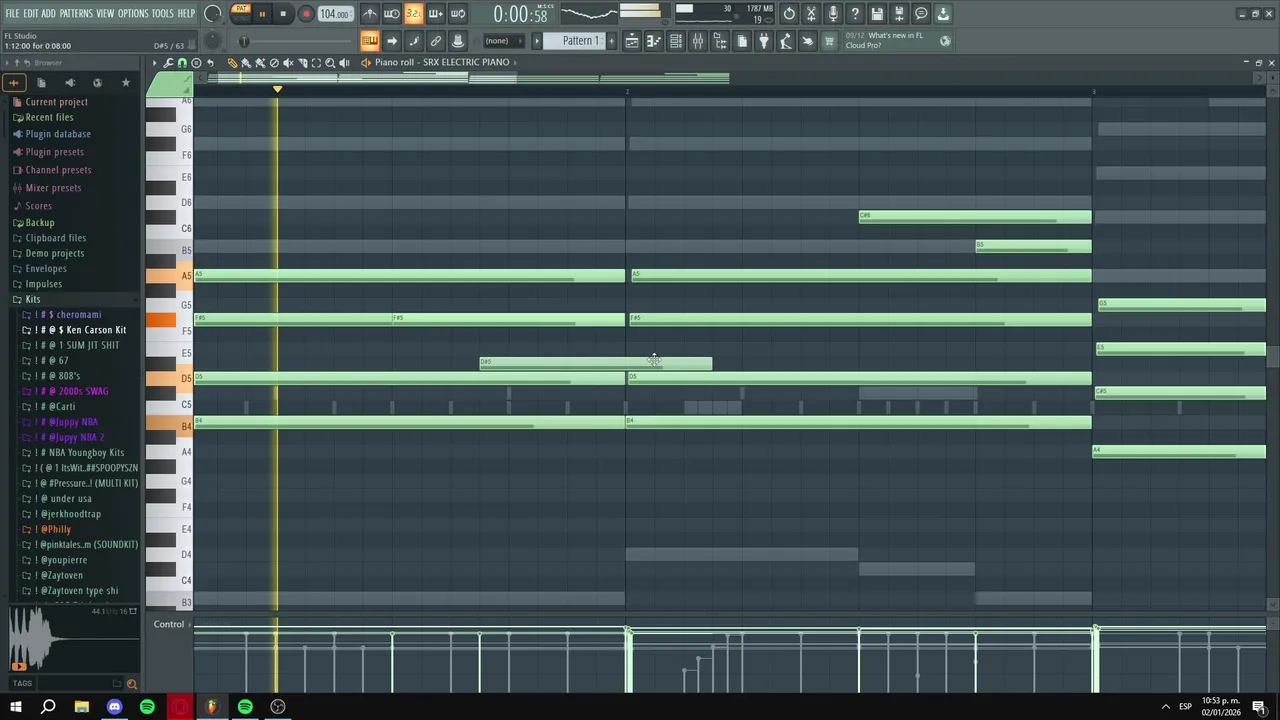The height and width of the screenshot is (720, 1280).
Task: Click the render/export save-as icon
Action: tap(899, 14)
